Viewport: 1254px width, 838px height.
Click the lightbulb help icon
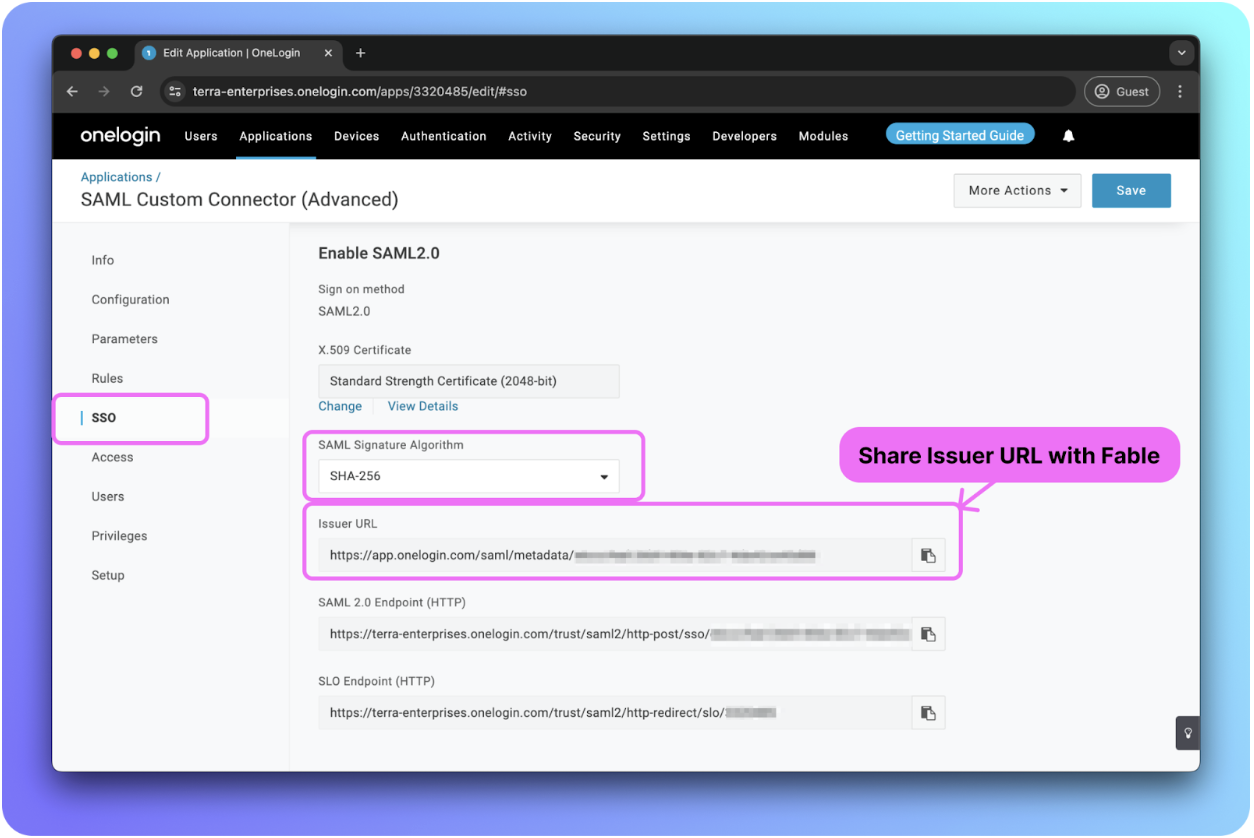coord(1188,733)
